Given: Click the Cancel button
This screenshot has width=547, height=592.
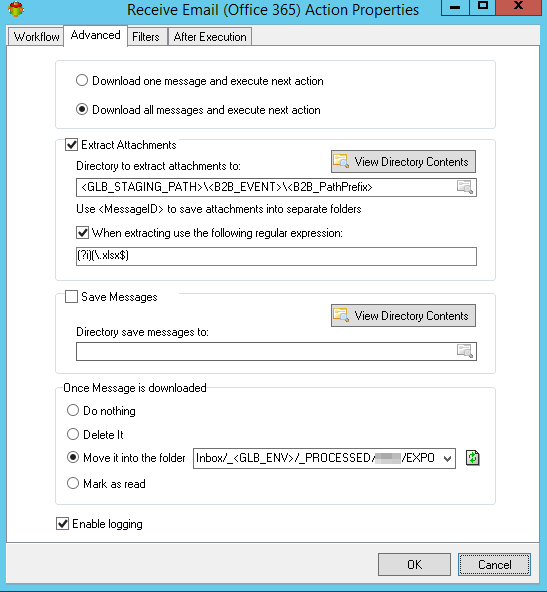Looking at the screenshot, I should 494,564.
